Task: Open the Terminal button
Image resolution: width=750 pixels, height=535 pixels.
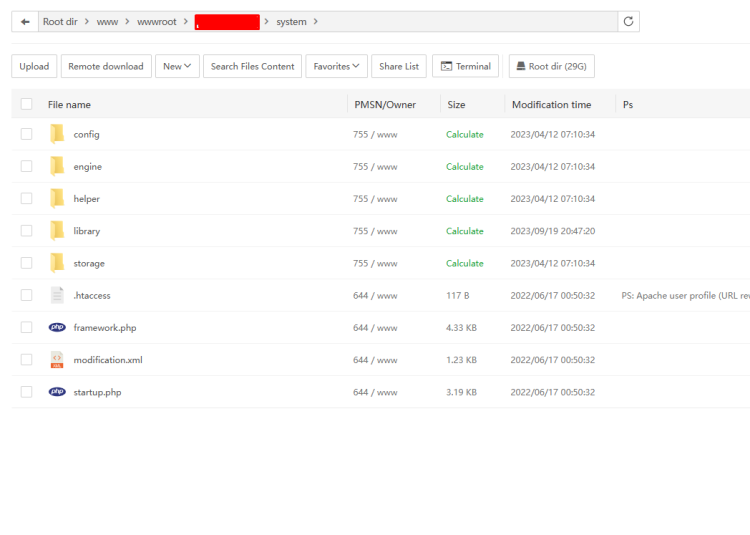Action: (465, 66)
